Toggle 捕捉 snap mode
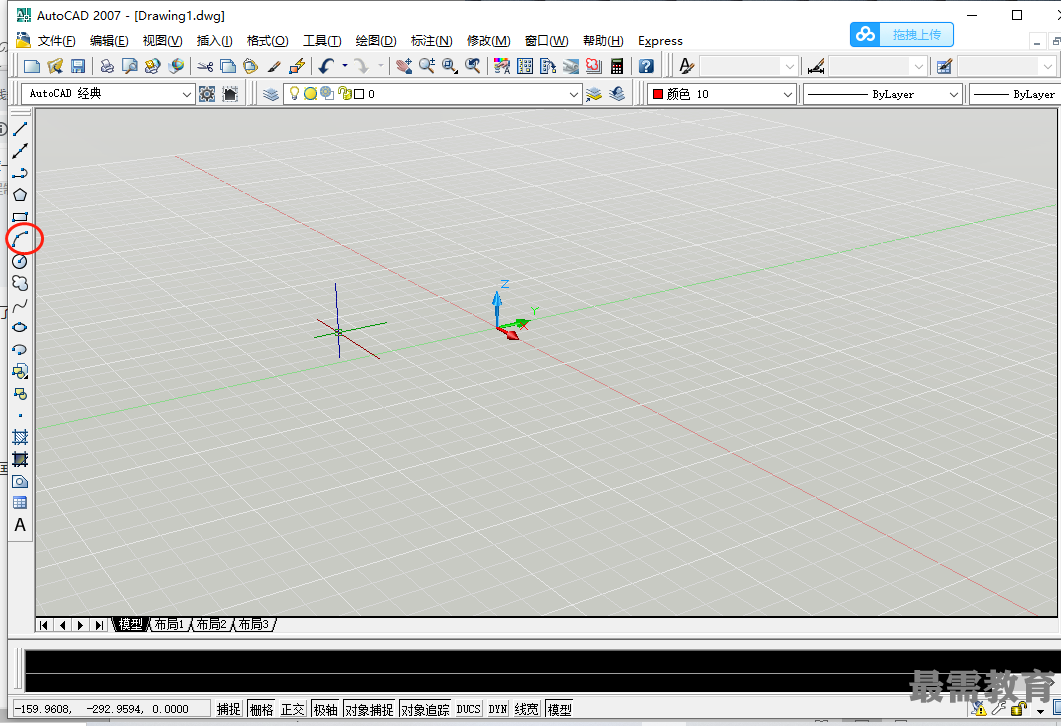This screenshot has width=1061, height=726. tap(229, 709)
